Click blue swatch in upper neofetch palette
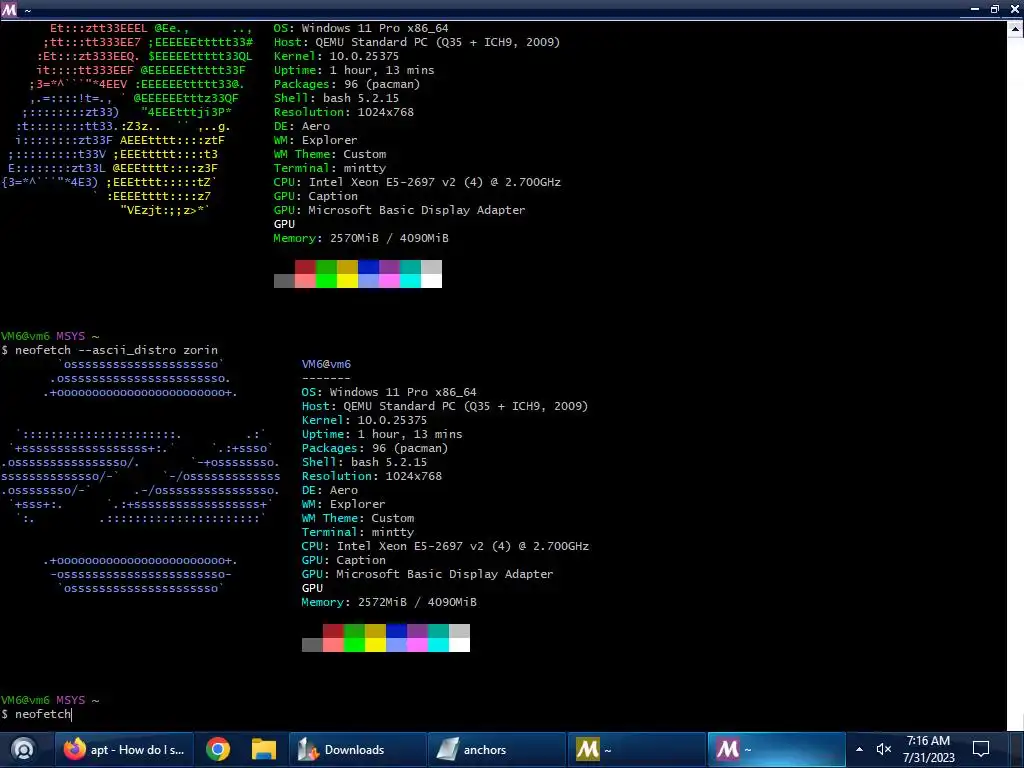Screen dimensions: 1024x768 tap(368, 266)
